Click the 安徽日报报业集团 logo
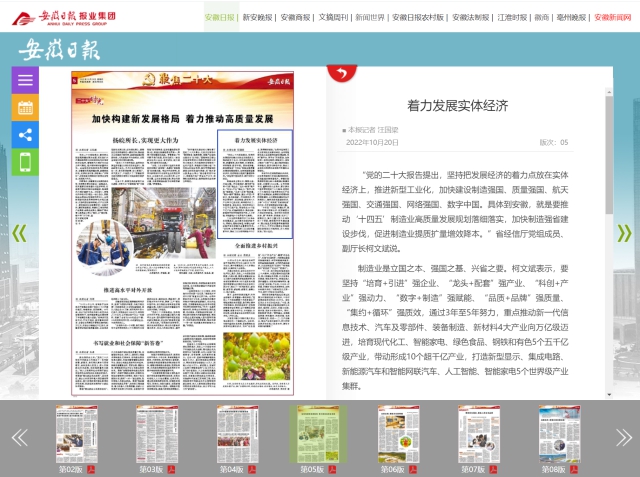 (65, 17)
